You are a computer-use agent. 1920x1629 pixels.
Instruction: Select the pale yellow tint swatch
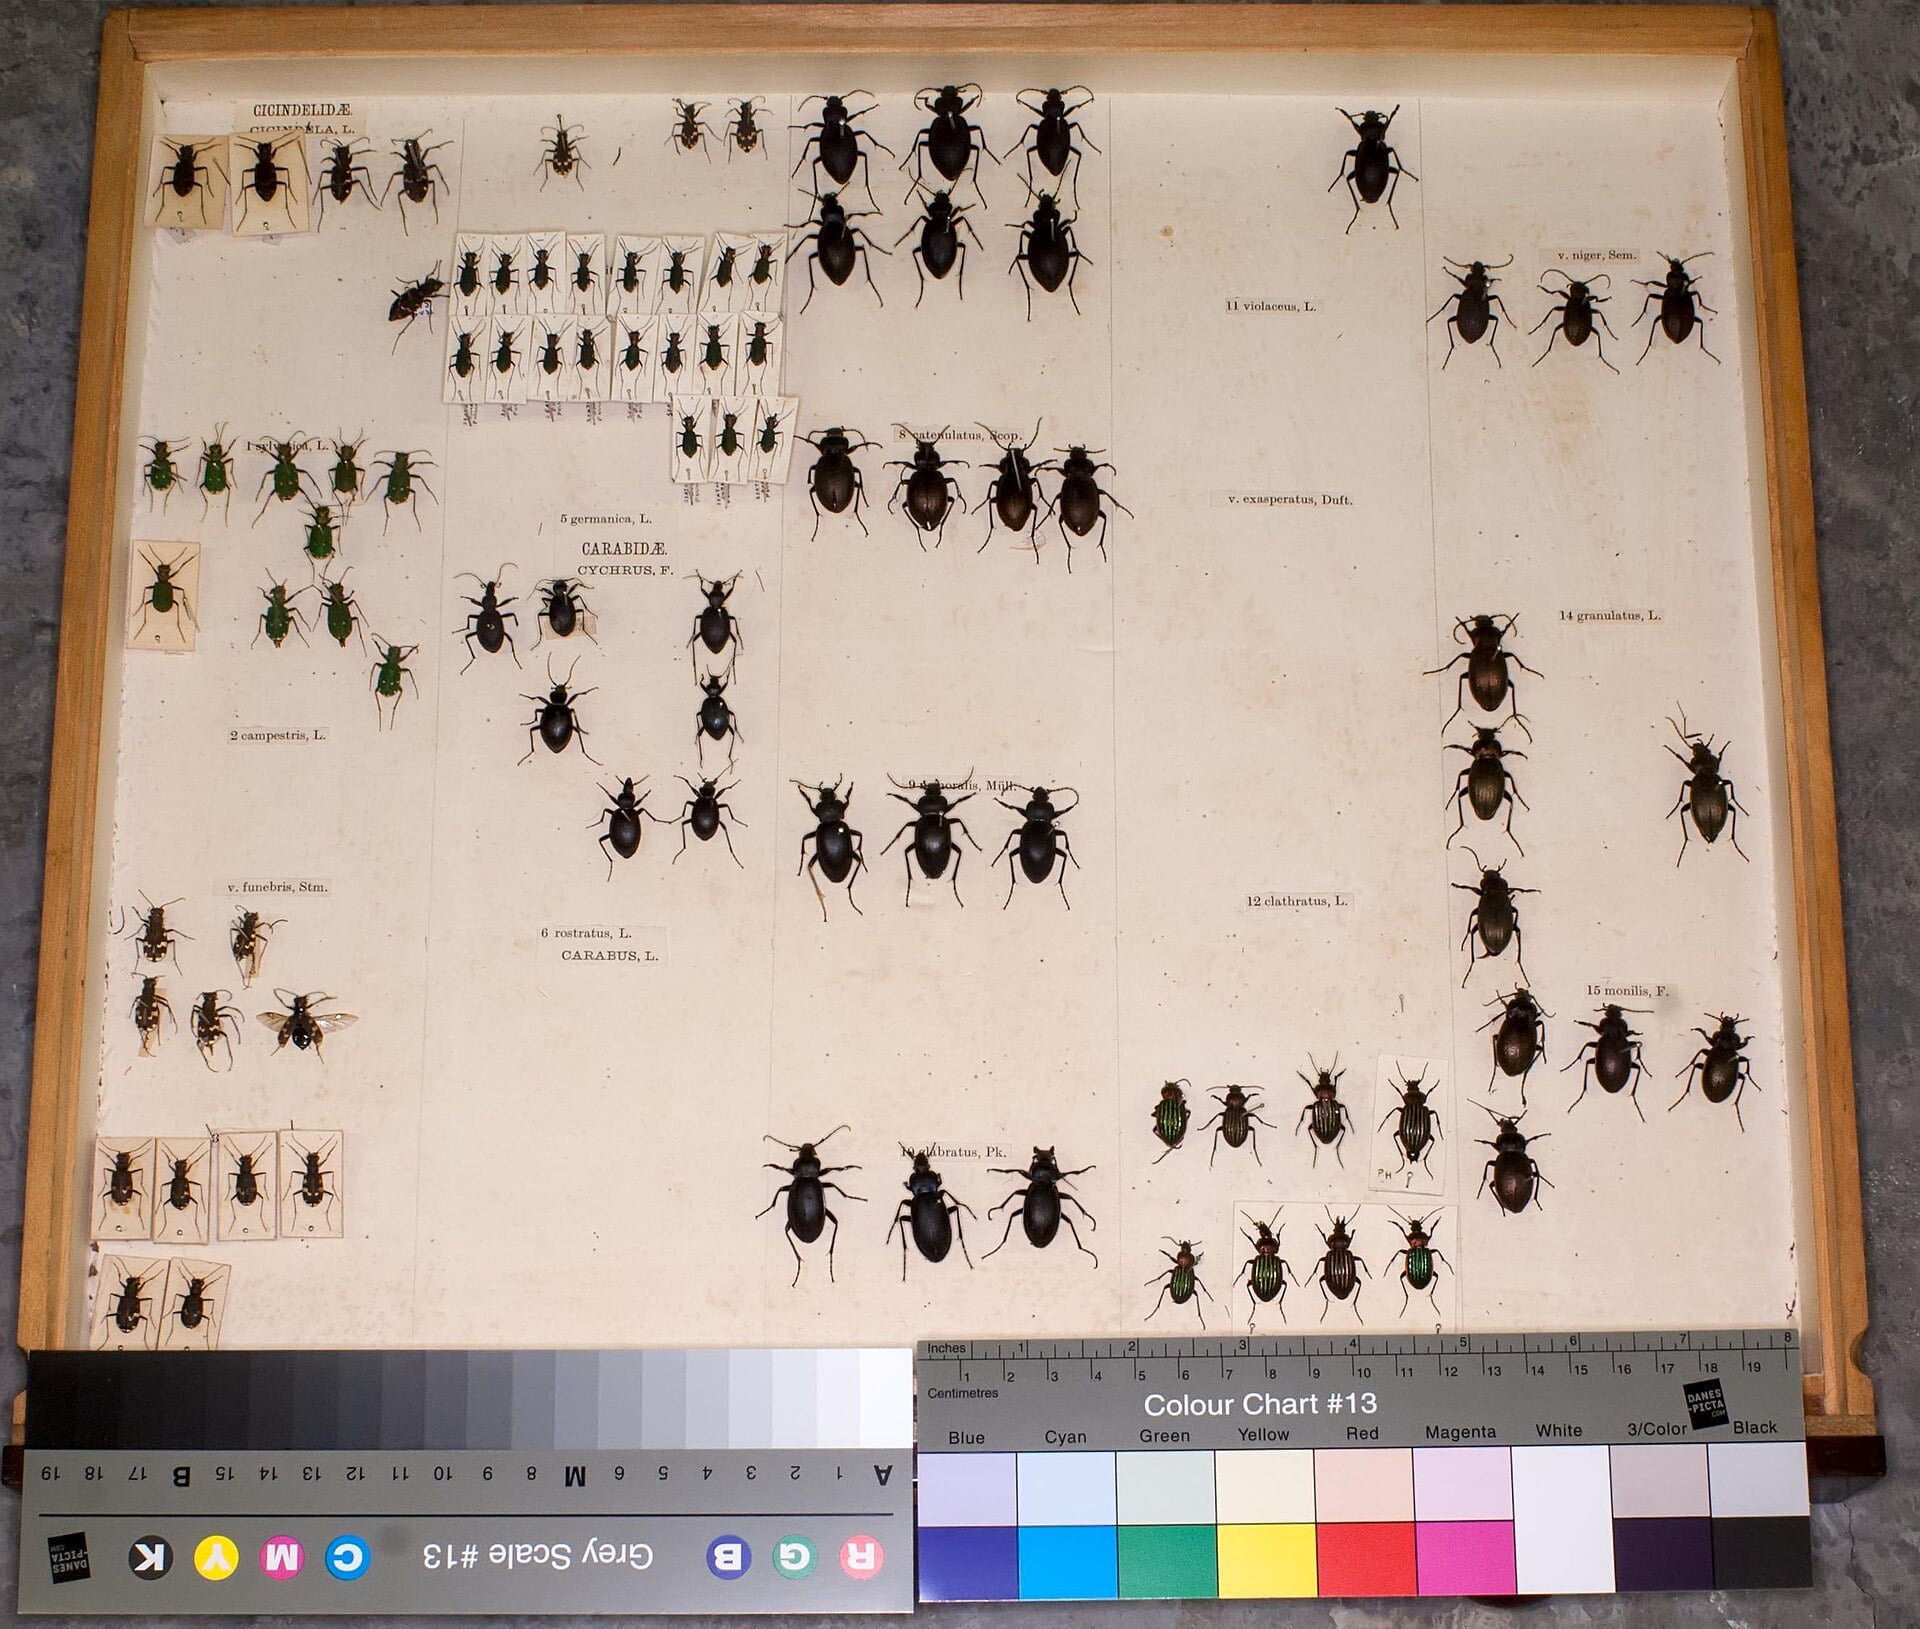pyautogui.click(x=1265, y=1487)
